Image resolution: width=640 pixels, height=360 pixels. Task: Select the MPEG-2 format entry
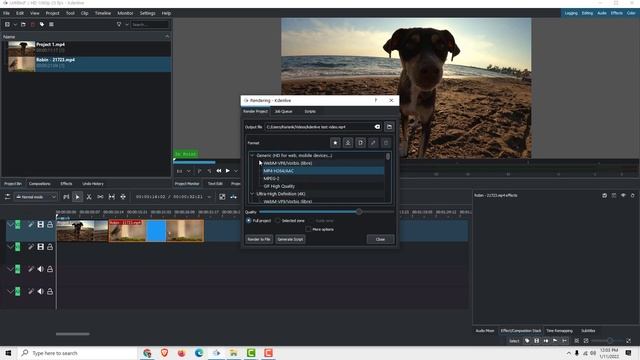click(271, 178)
